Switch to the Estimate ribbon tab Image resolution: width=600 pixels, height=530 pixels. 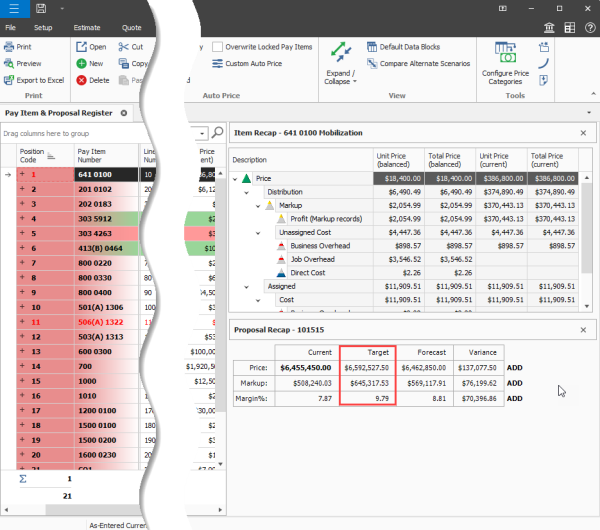click(x=87, y=28)
